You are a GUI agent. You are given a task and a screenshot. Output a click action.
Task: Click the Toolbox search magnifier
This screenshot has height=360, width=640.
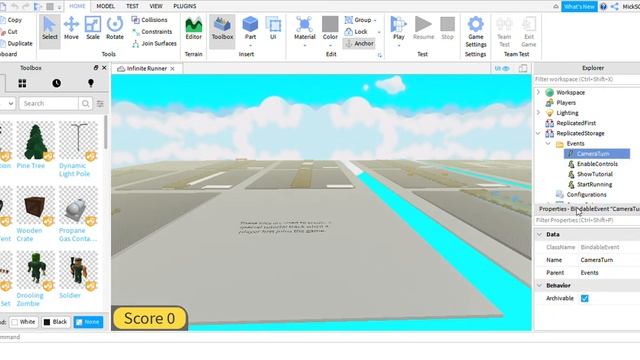(85, 104)
